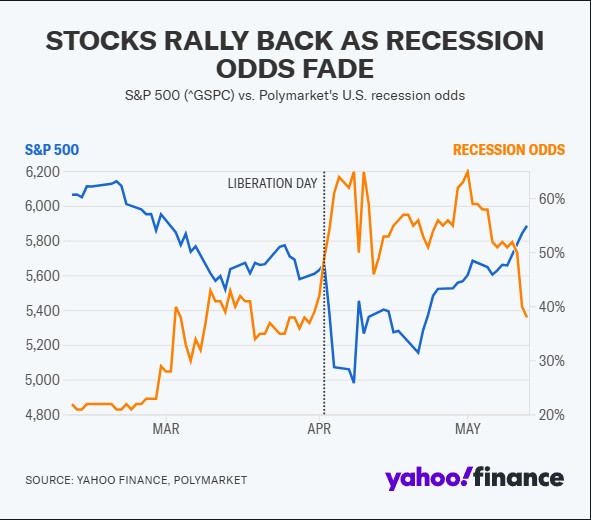Click the Yahoo Finance logo
Screen dimensions: 591x520
[x=474, y=478]
